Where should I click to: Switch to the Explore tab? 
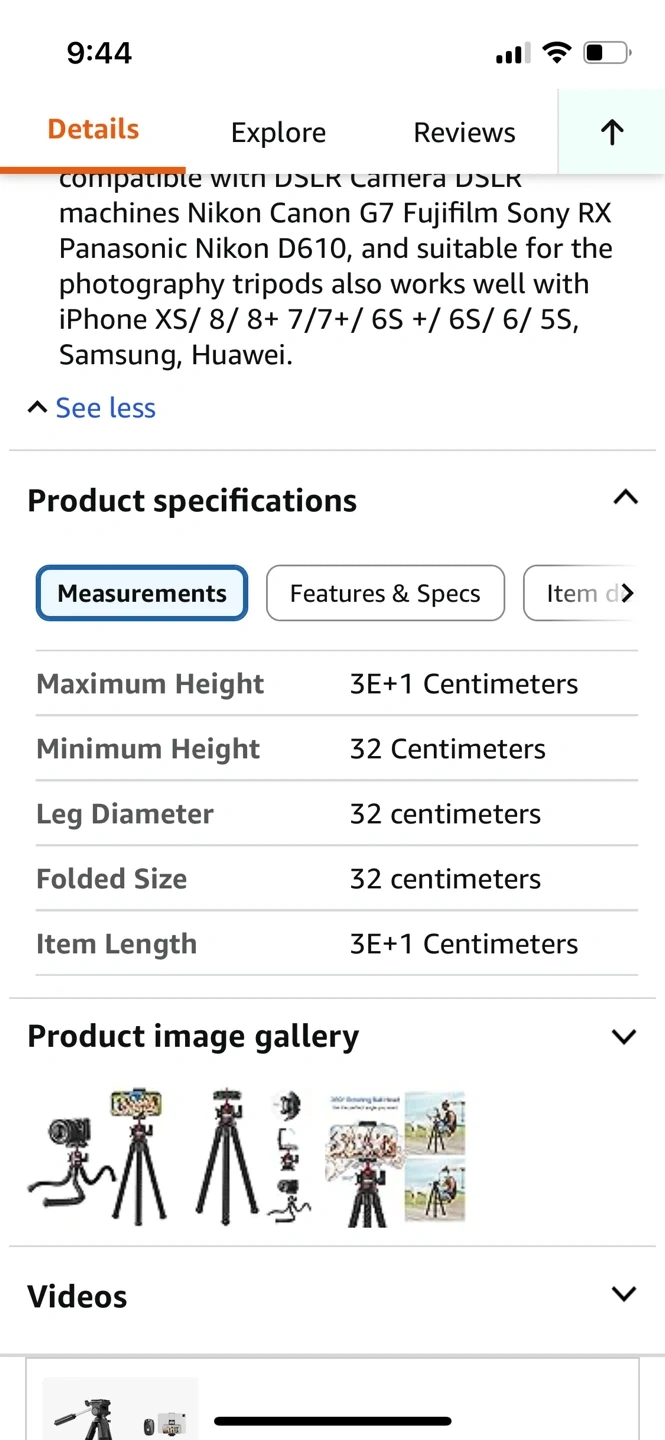coord(278,133)
